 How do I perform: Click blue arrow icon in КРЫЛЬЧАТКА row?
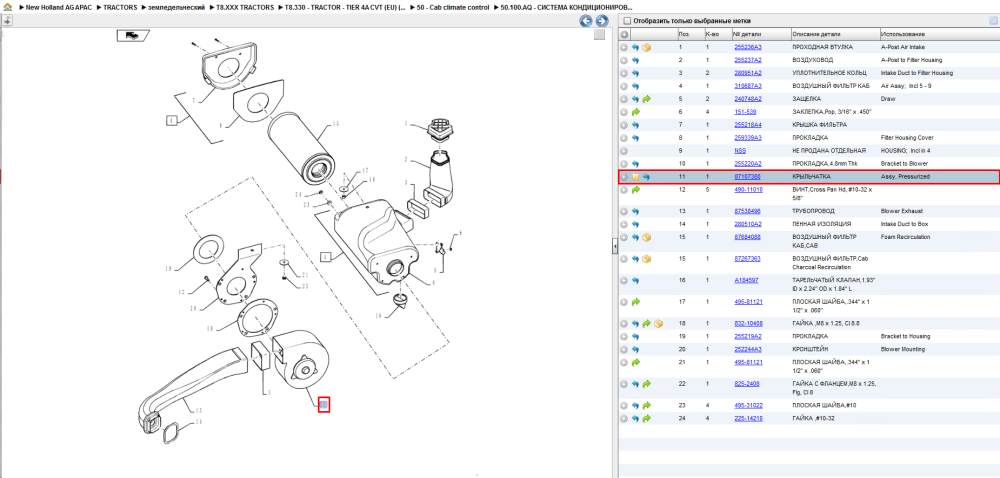pos(647,177)
